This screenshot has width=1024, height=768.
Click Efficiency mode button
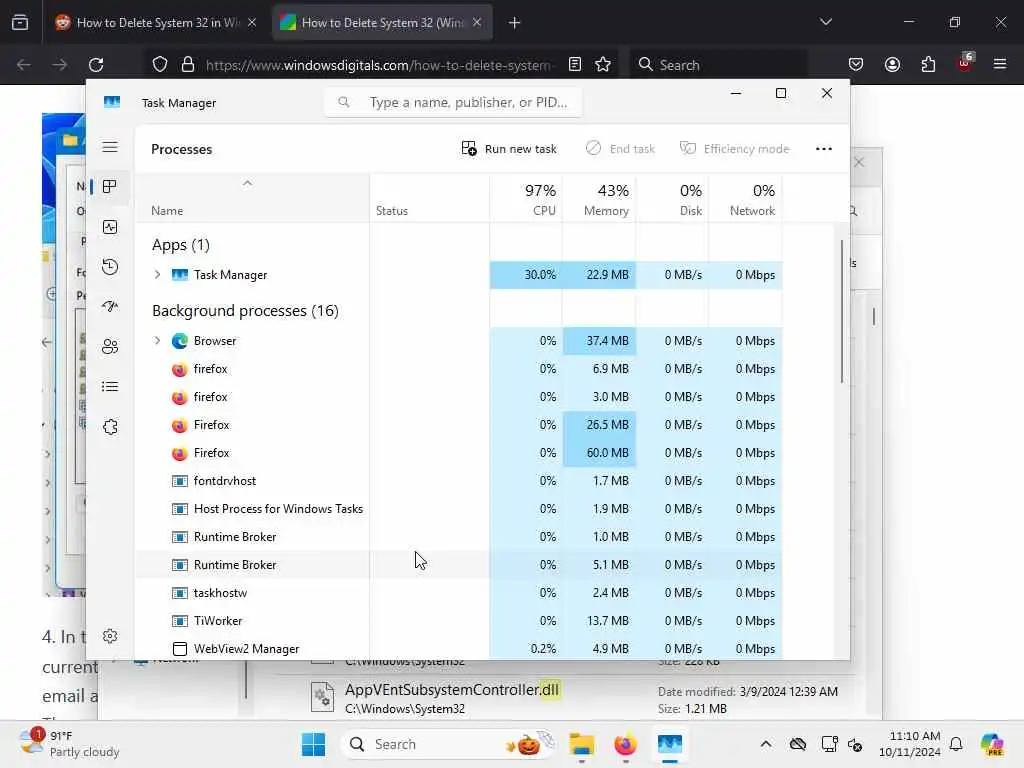pos(735,149)
